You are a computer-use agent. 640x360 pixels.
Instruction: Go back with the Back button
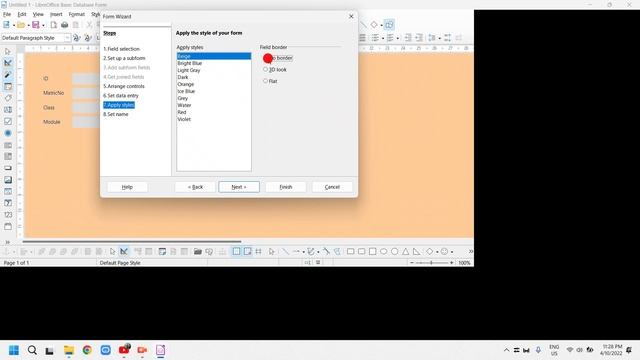point(195,187)
